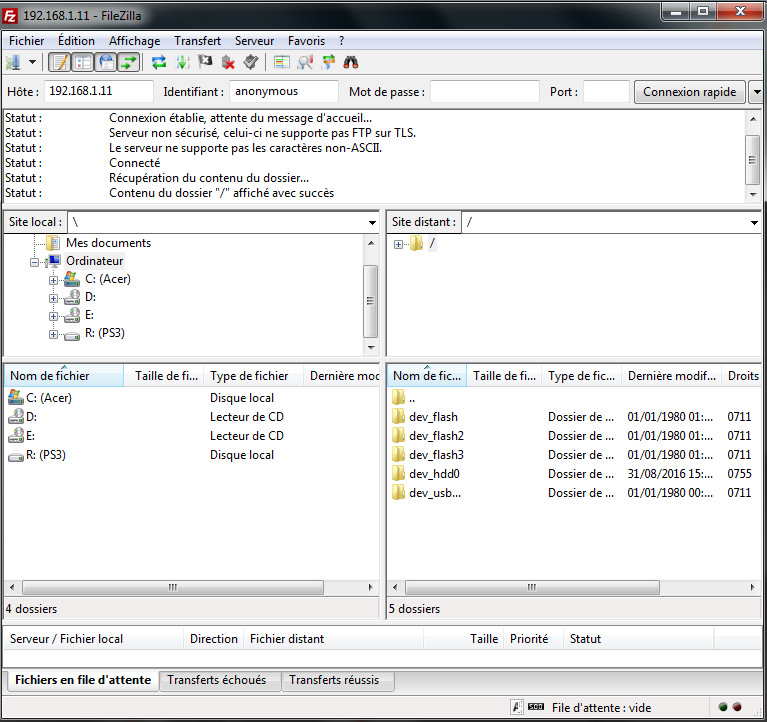The width and height of the screenshot is (767, 722).
Task: Select dev_hdd0 folder in remote list
Action: (434, 474)
